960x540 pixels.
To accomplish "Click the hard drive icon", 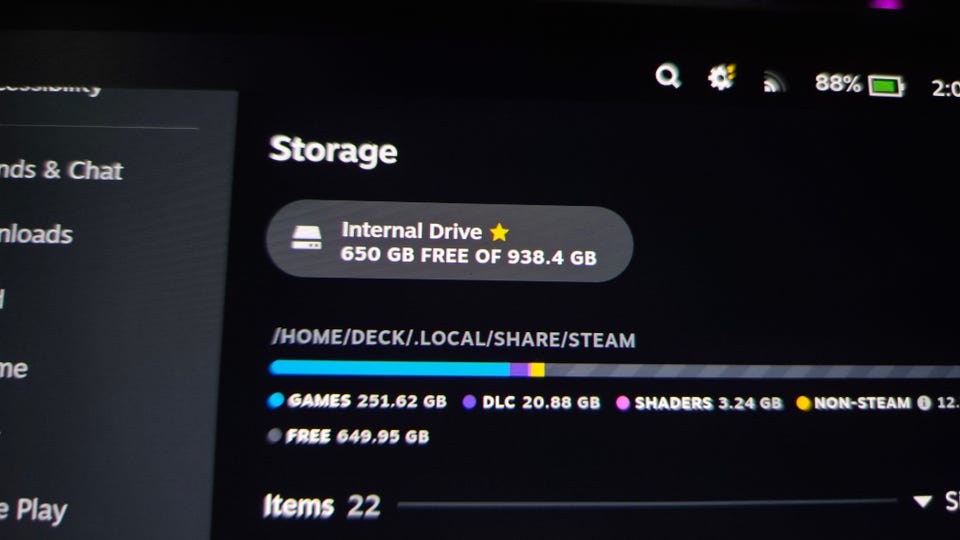I will 306,238.
